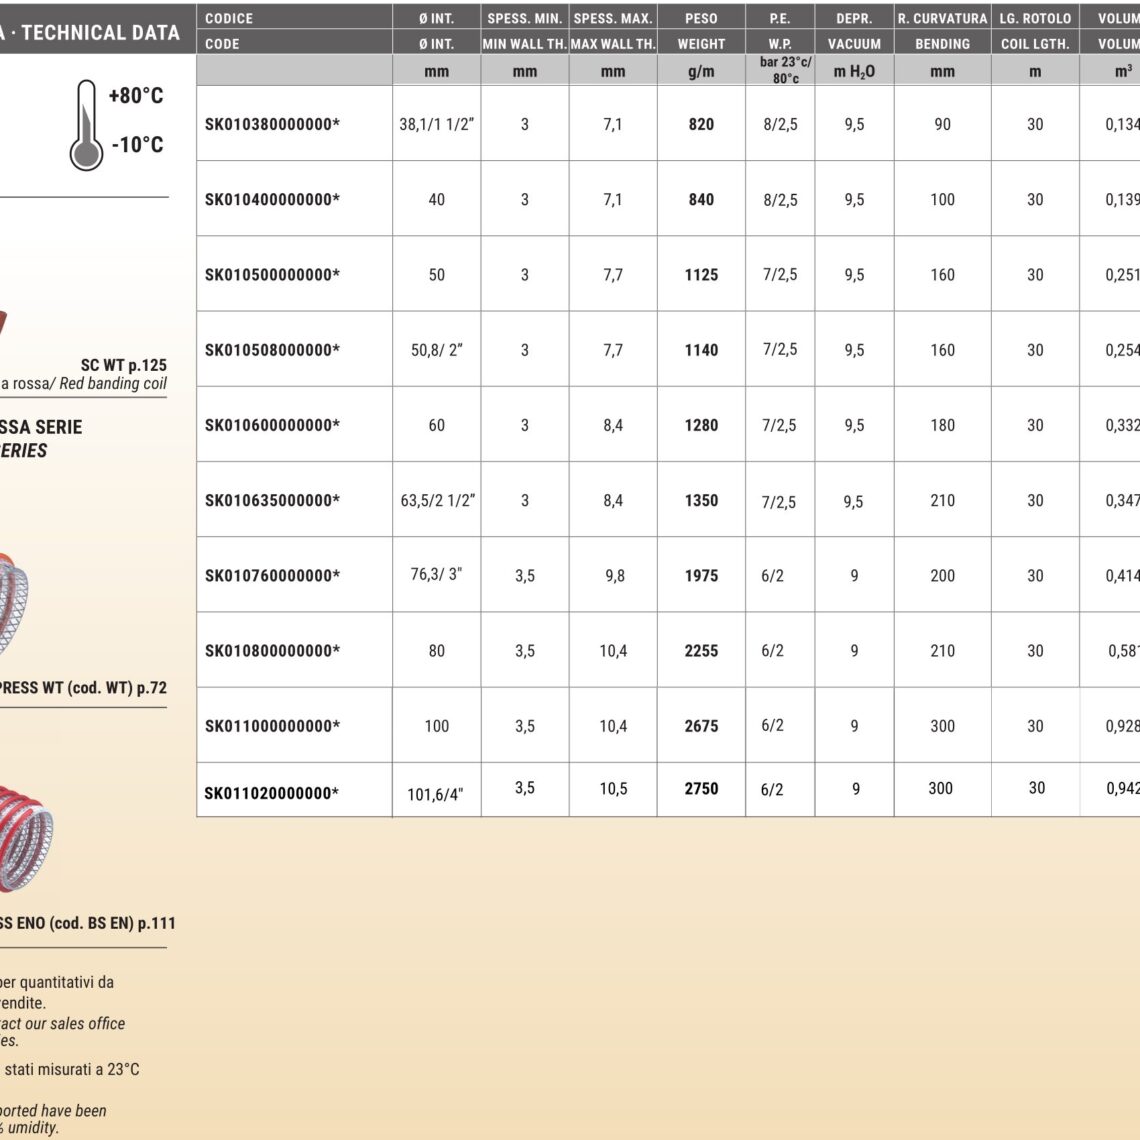
Task: Click the thermometer temperature icon
Action: coord(87,126)
